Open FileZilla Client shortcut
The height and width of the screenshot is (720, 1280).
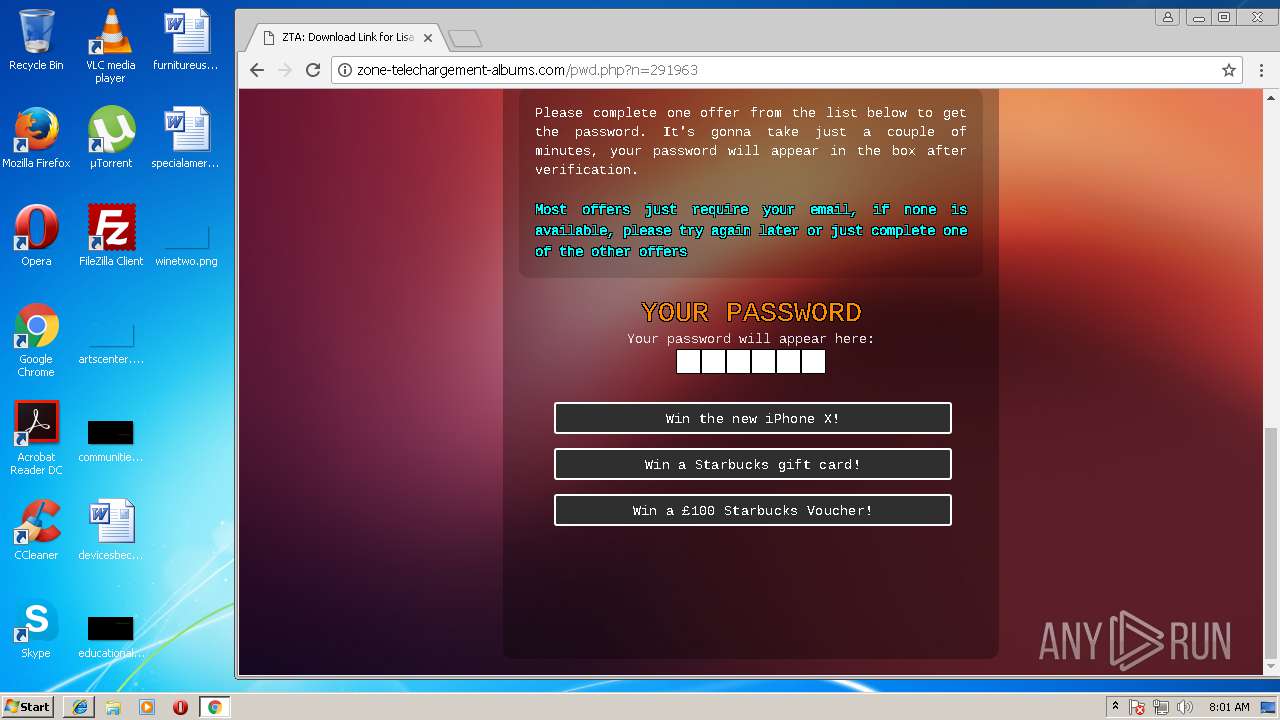(x=111, y=236)
